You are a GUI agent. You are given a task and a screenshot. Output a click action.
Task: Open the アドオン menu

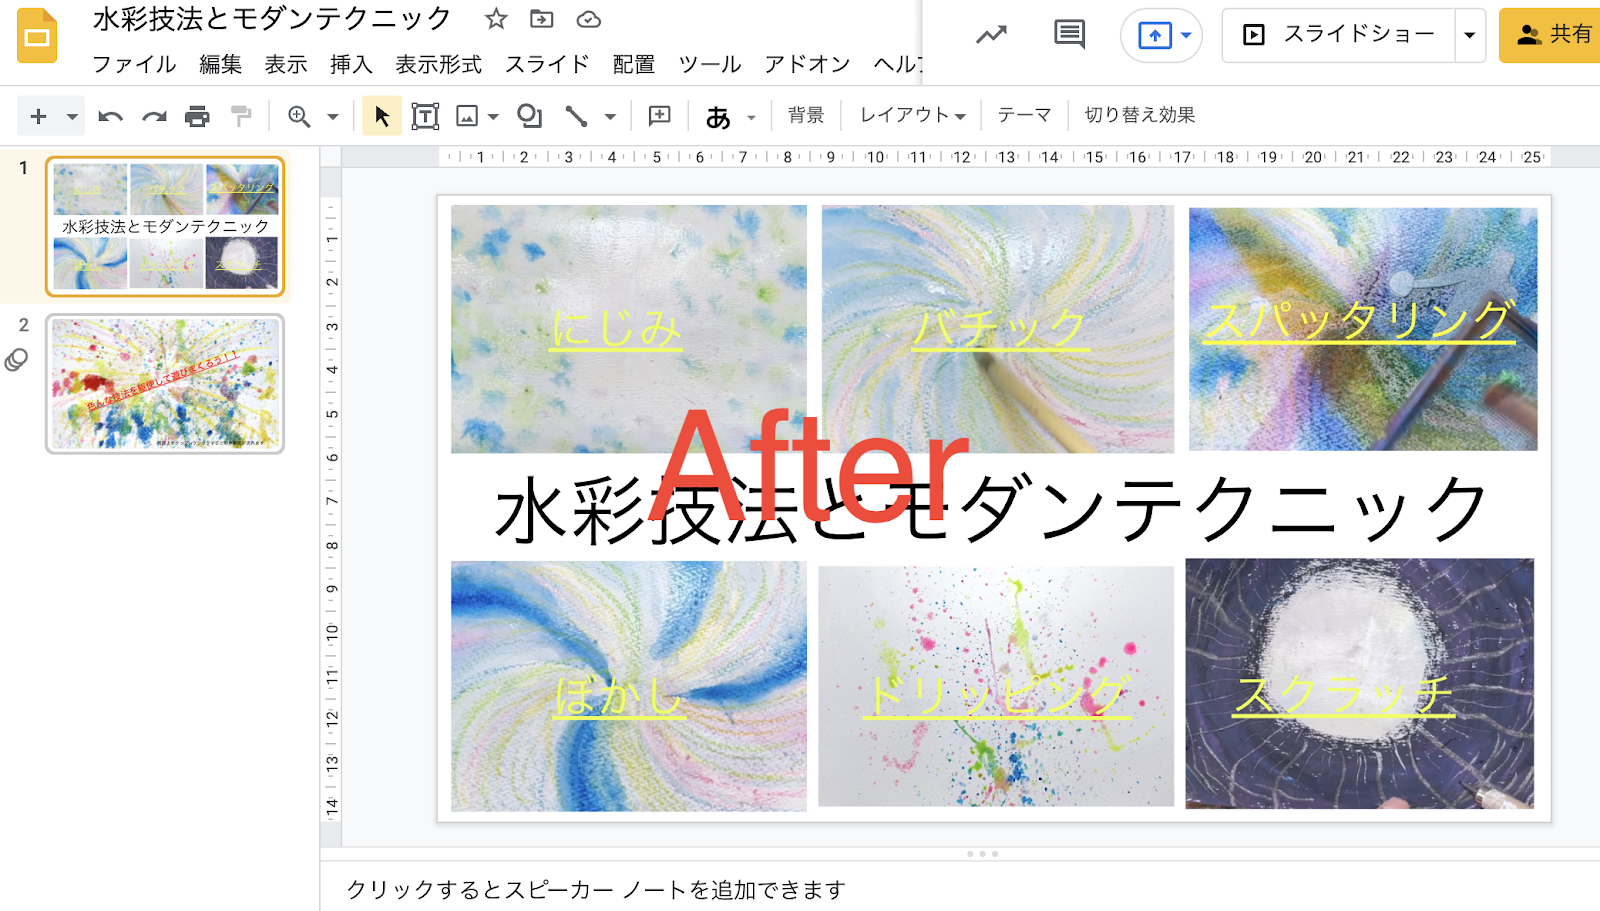(x=807, y=64)
